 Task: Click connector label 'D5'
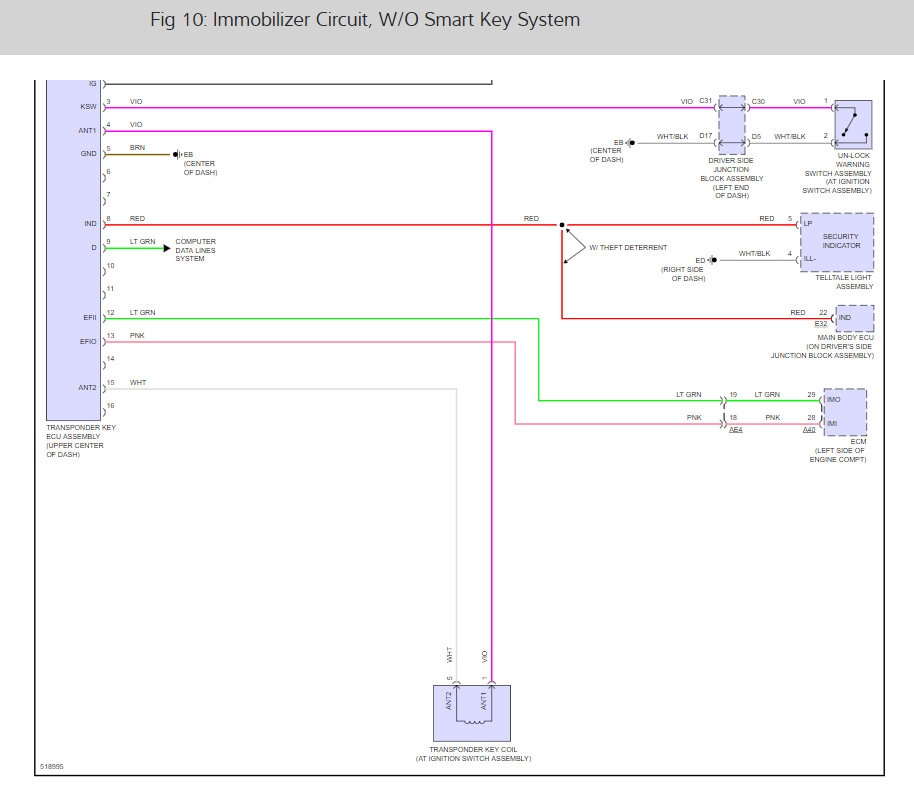(x=756, y=136)
